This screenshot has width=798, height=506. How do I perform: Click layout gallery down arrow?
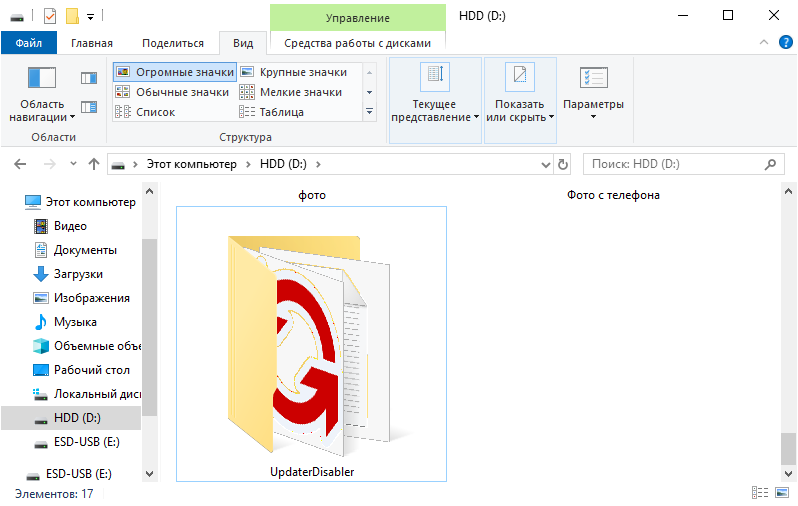369,92
